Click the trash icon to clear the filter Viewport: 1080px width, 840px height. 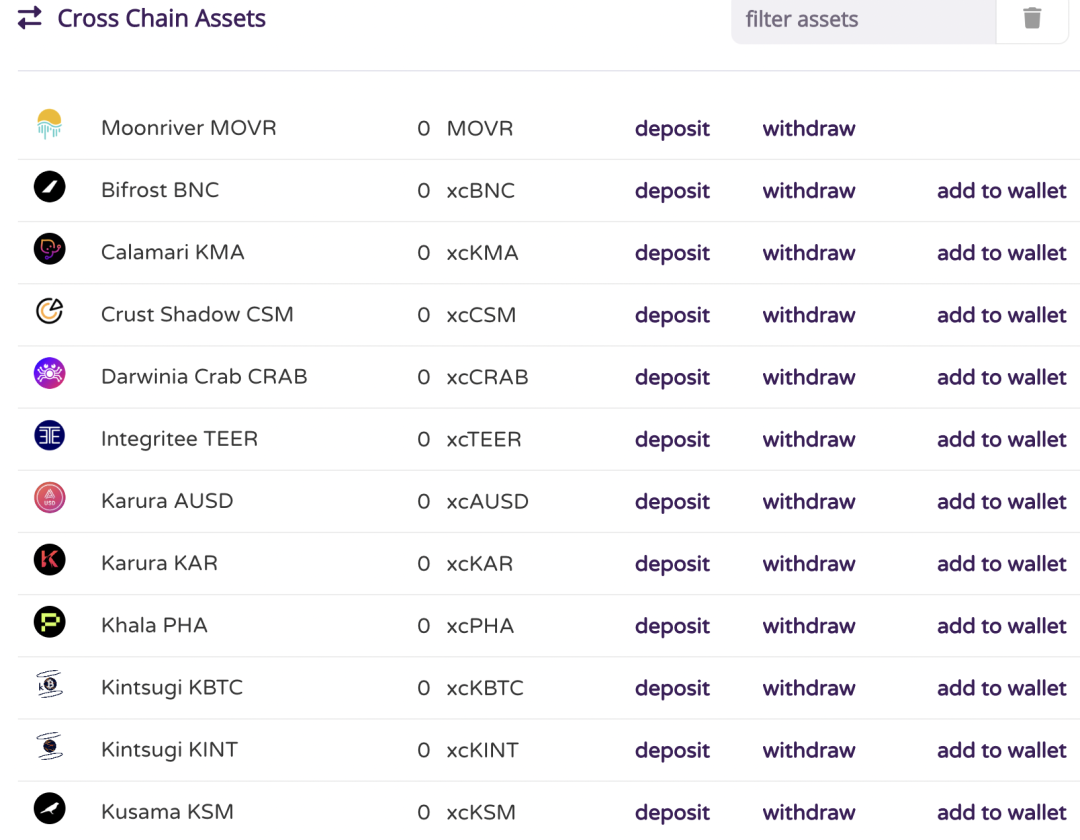[x=1032, y=18]
